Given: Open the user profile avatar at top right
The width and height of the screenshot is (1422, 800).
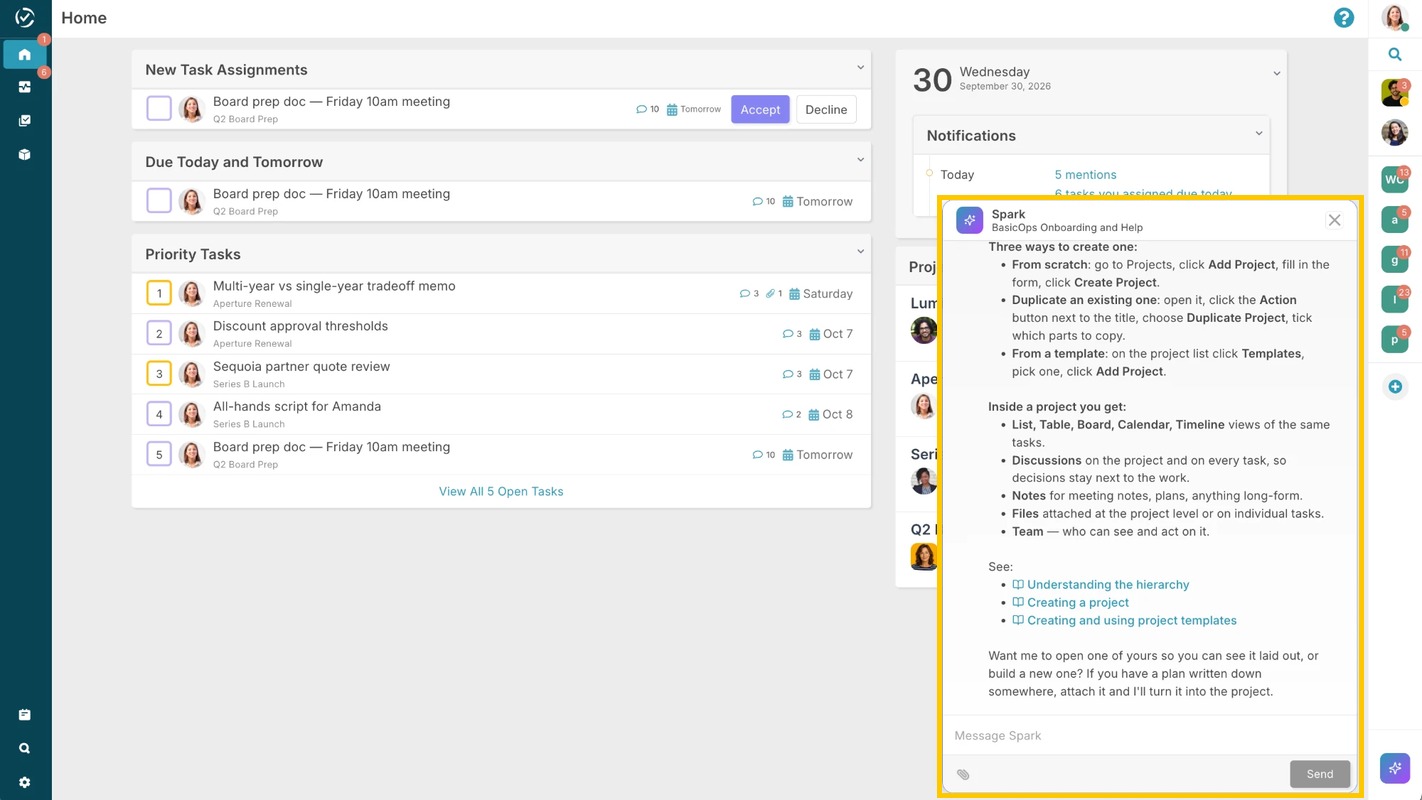Looking at the screenshot, I should pyautogui.click(x=1395, y=18).
